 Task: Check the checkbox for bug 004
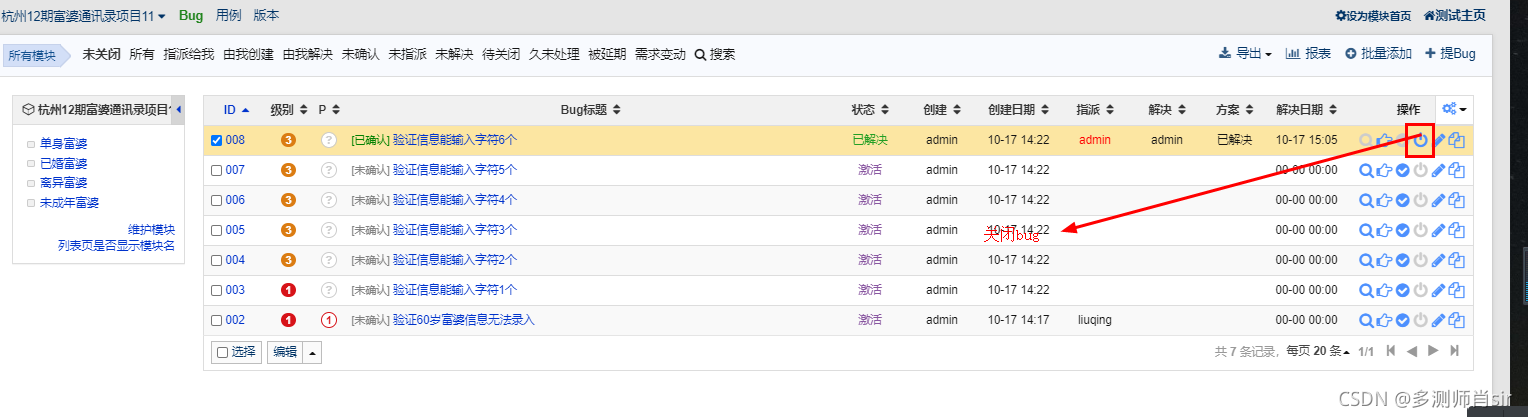pos(216,260)
